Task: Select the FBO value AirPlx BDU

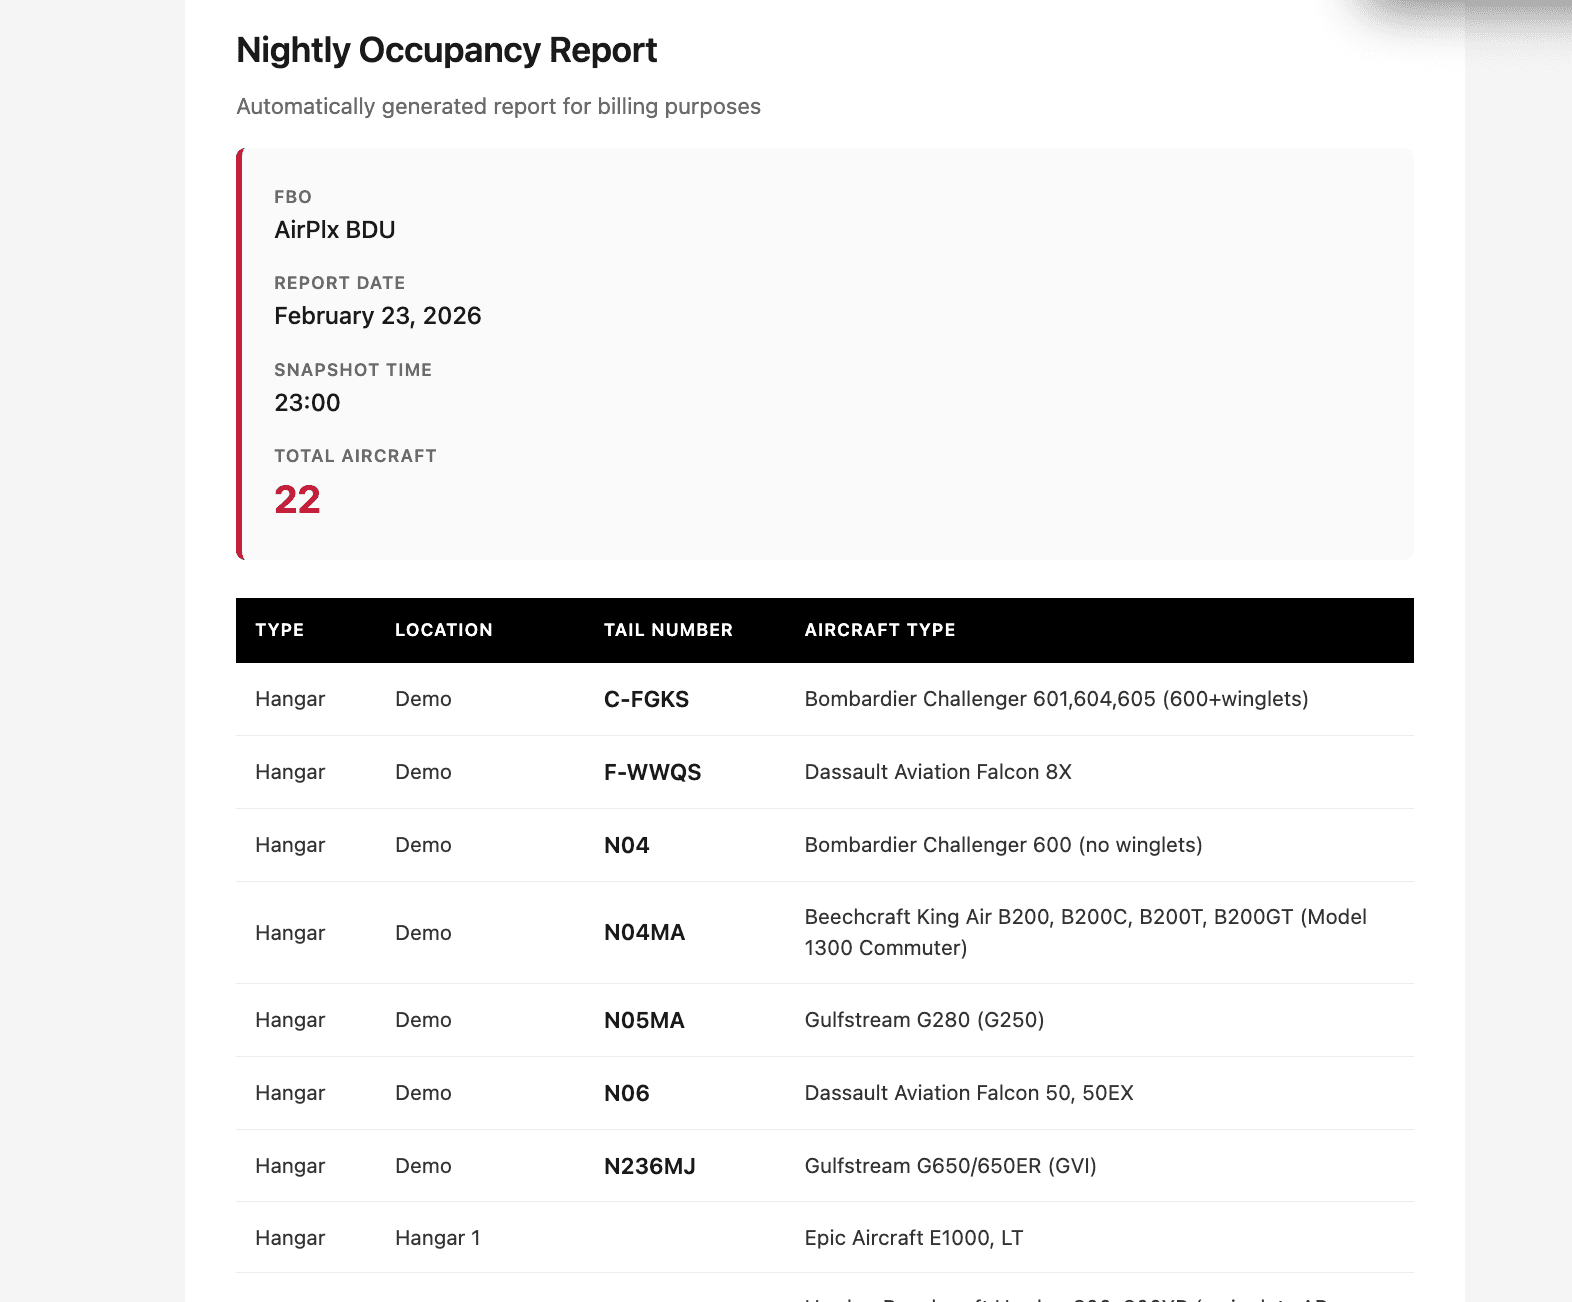Action: (335, 230)
